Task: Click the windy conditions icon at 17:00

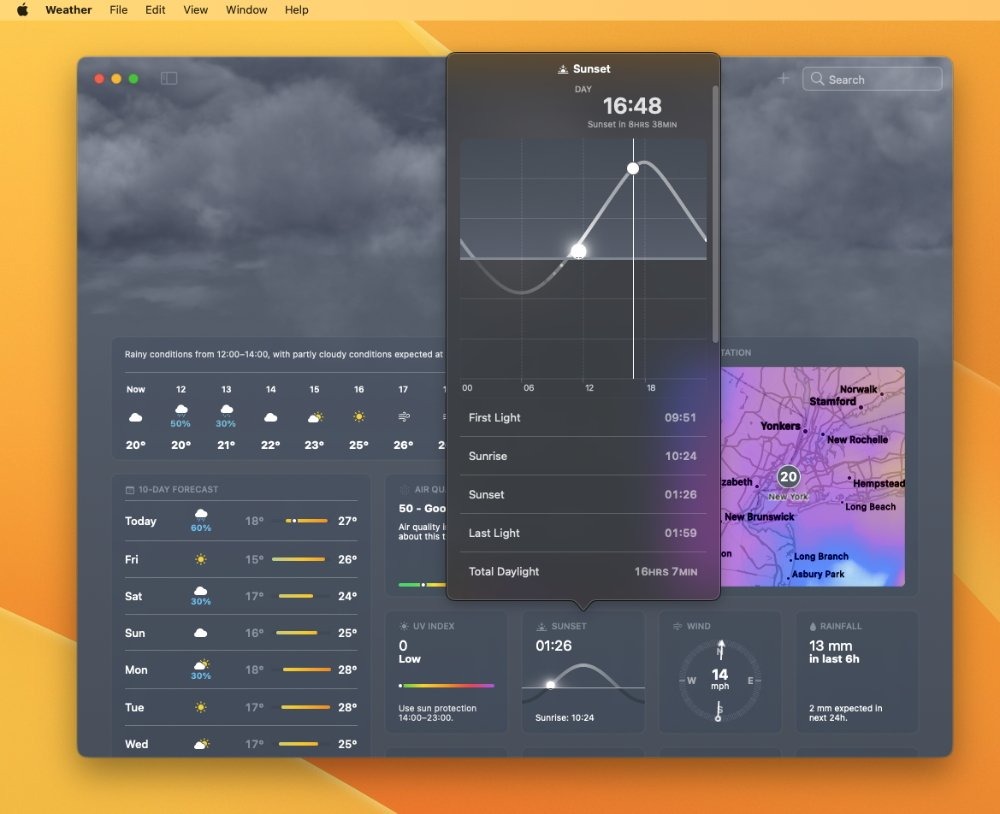Action: click(403, 414)
